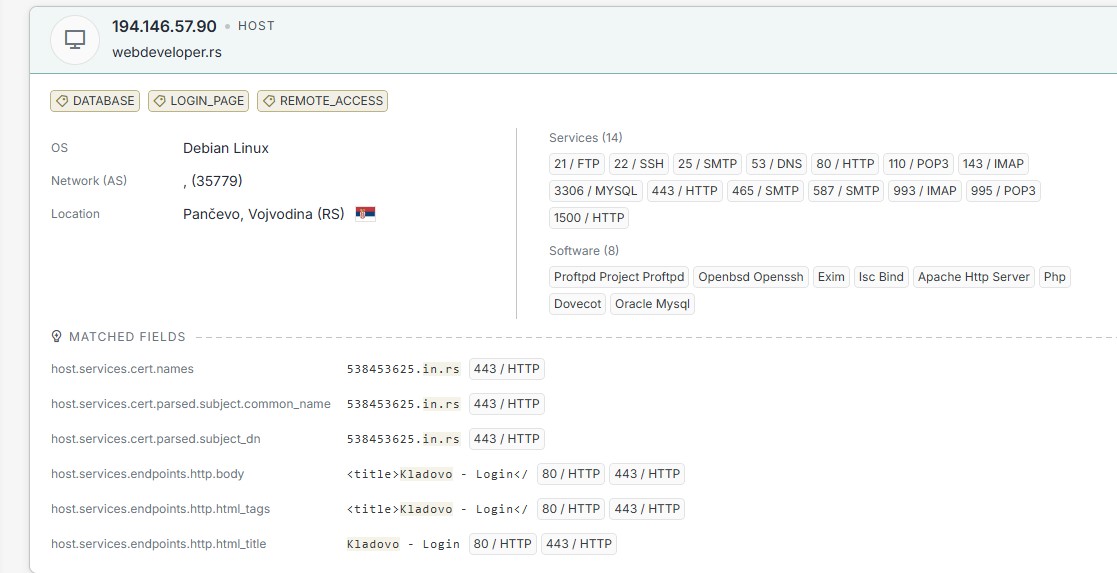Select Proftpd Project Proftpd software chip
1117x573 pixels.
619,277
